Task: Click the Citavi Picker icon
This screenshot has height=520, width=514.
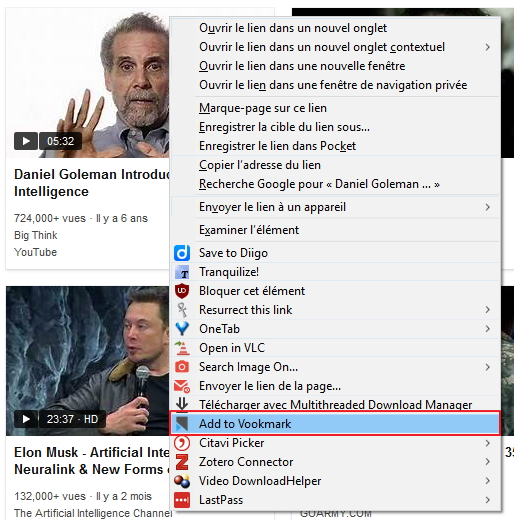Action: click(182, 443)
